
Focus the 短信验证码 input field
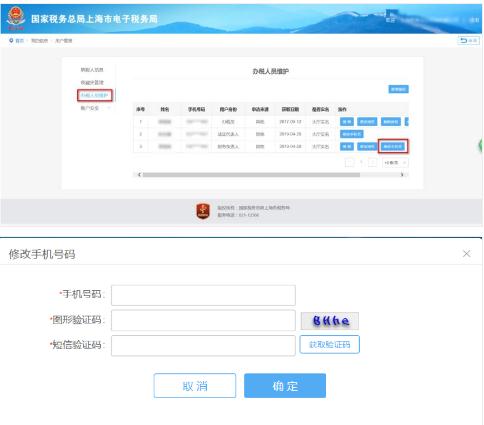[203, 346]
